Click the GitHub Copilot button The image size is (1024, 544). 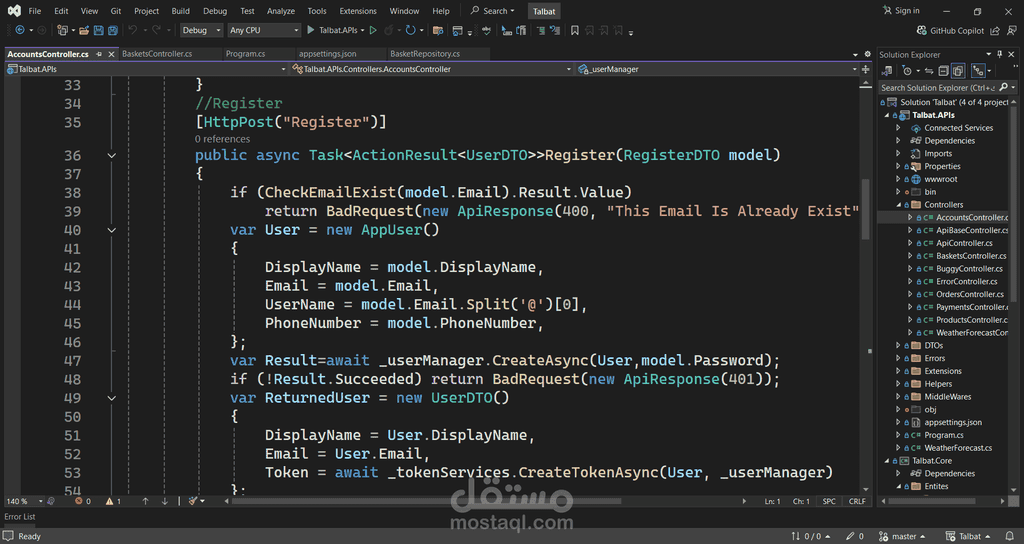click(x=950, y=31)
